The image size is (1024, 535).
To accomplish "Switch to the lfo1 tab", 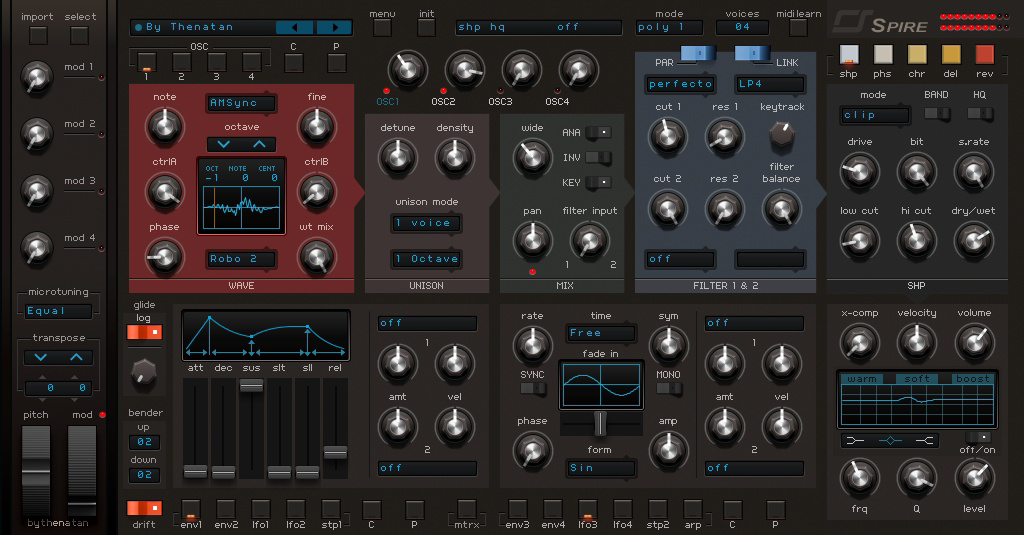I will point(261,510).
